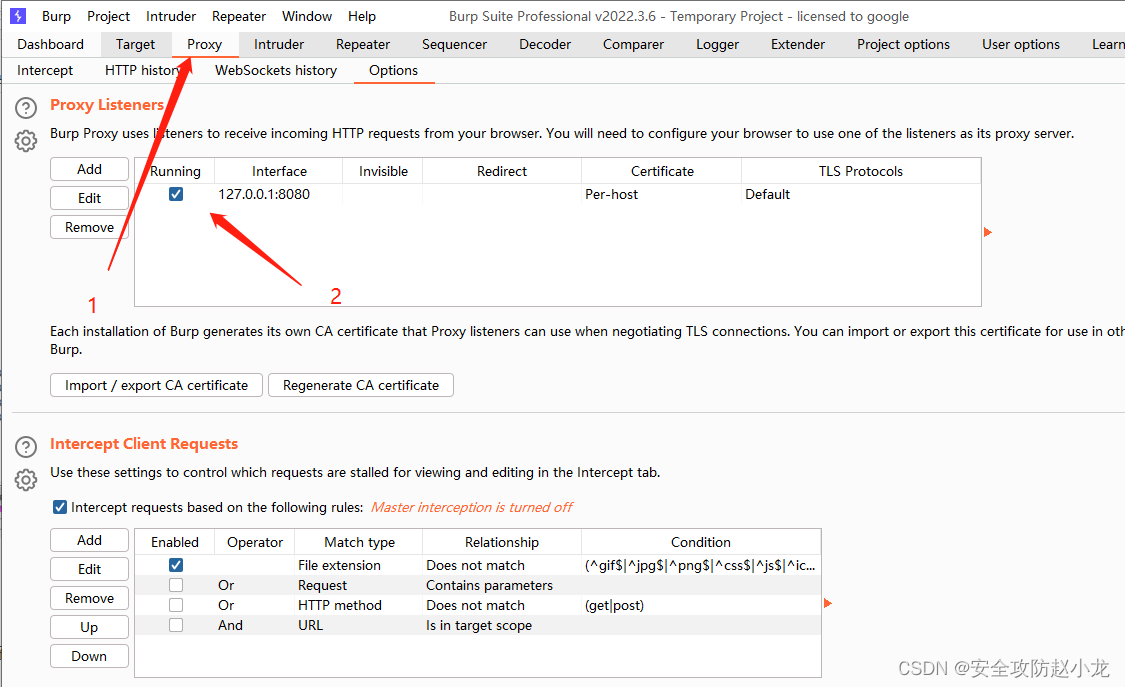1125x687 pixels.
Task: Disable the File extension rule checkbox
Action: click(176, 565)
